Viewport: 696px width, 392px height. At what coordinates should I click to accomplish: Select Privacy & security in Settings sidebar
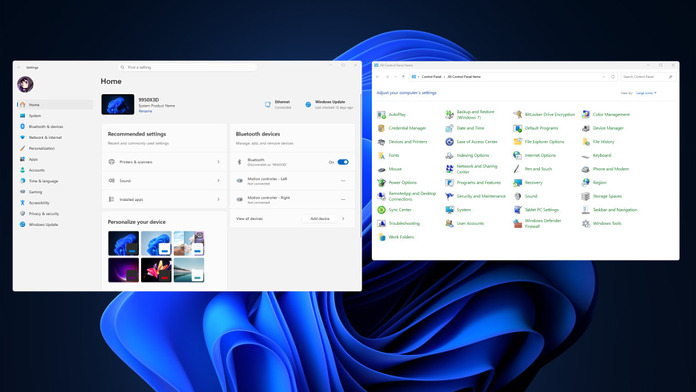click(x=55, y=214)
